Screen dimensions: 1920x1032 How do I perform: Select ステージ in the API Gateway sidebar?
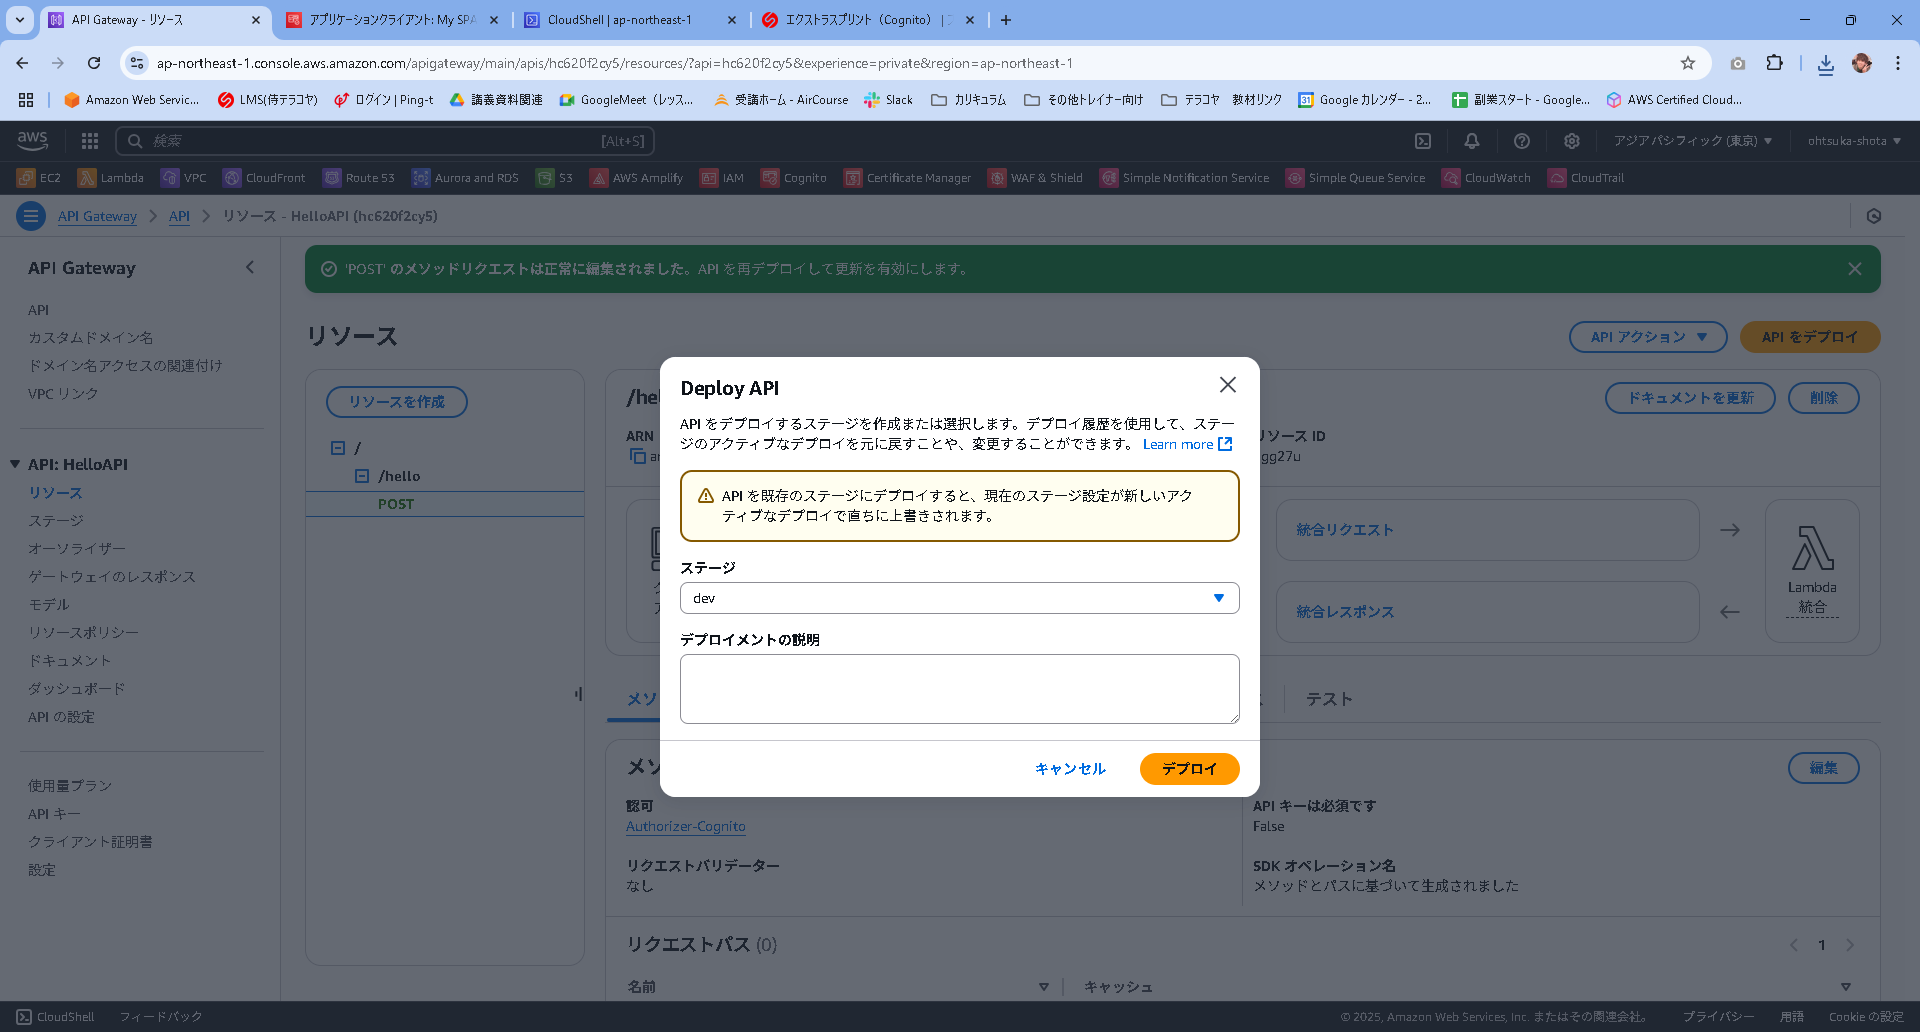(57, 520)
